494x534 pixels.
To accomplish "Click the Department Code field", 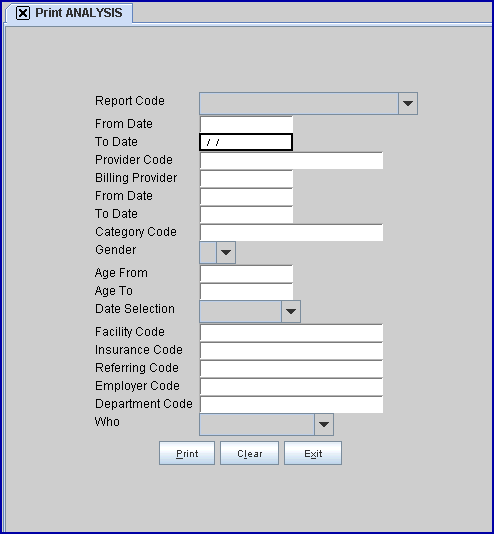I will (x=291, y=404).
